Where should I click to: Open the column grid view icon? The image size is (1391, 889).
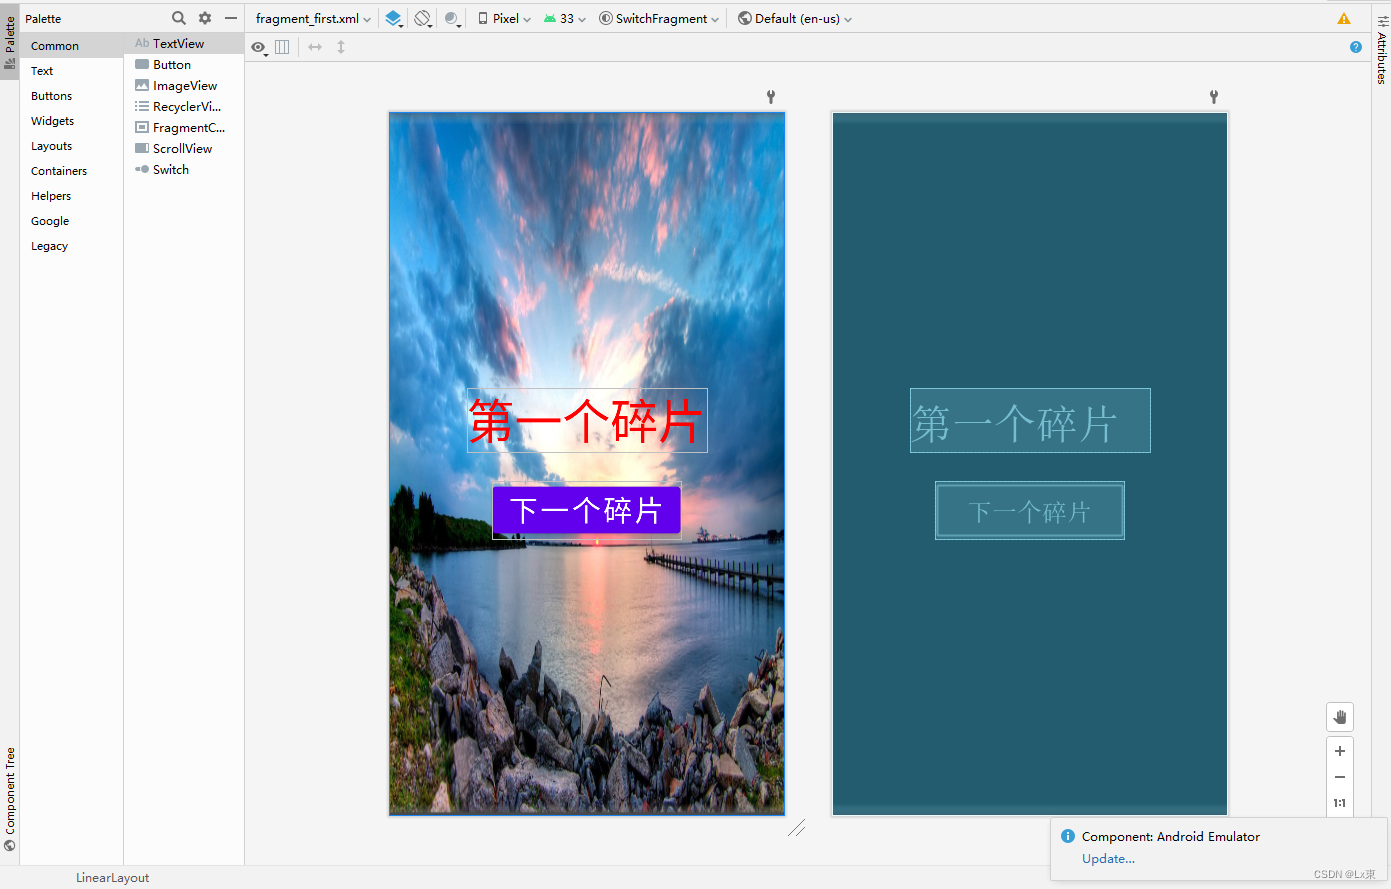click(282, 46)
